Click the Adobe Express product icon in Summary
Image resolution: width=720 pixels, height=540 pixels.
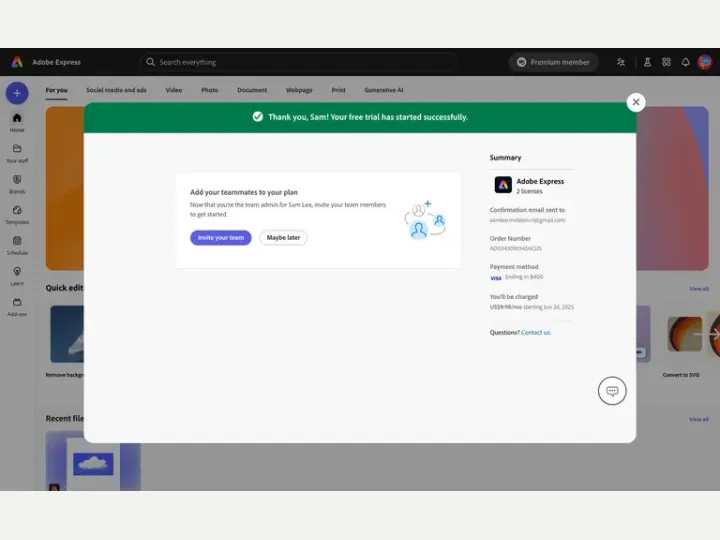point(503,185)
